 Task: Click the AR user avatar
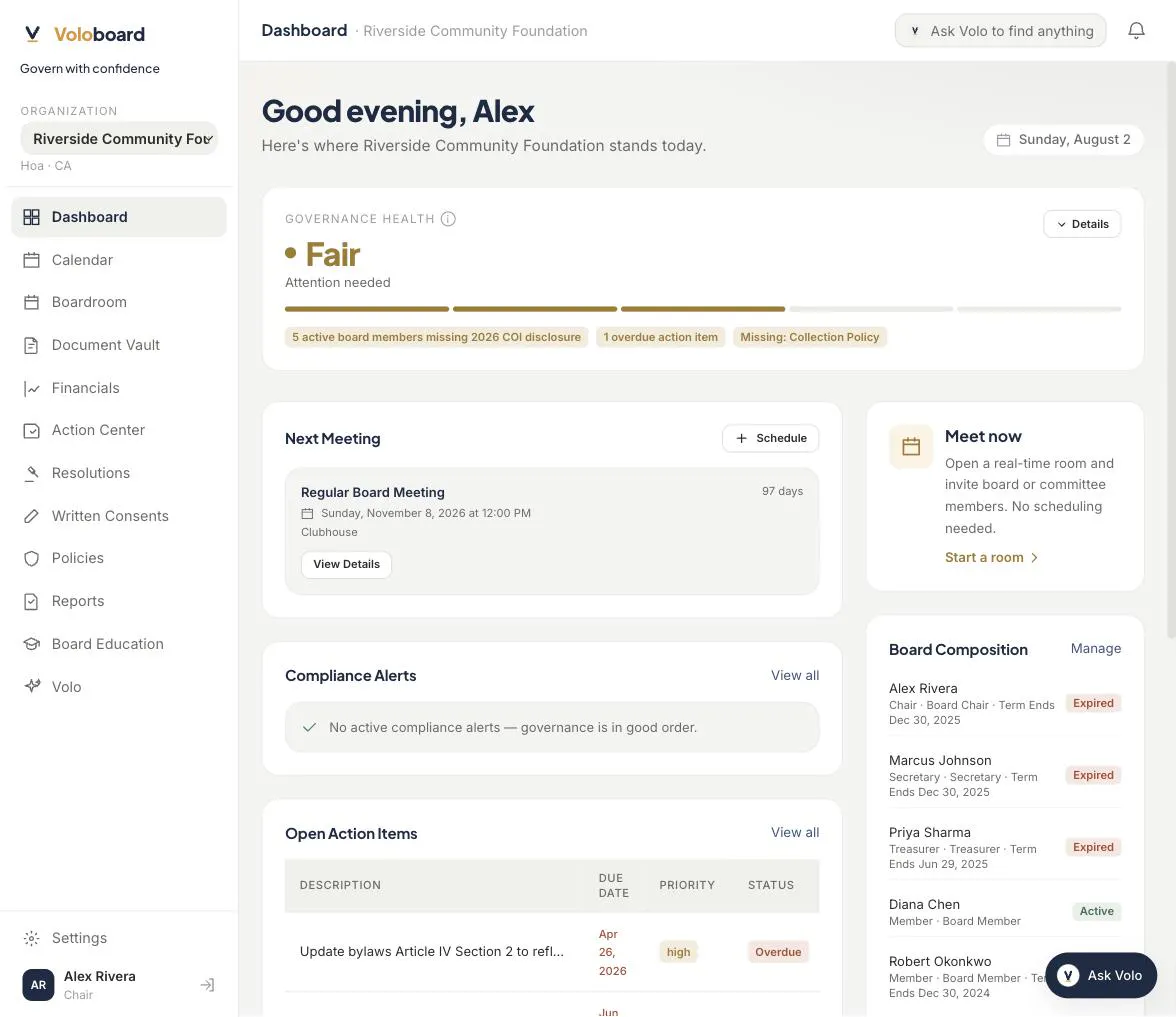(x=38, y=985)
